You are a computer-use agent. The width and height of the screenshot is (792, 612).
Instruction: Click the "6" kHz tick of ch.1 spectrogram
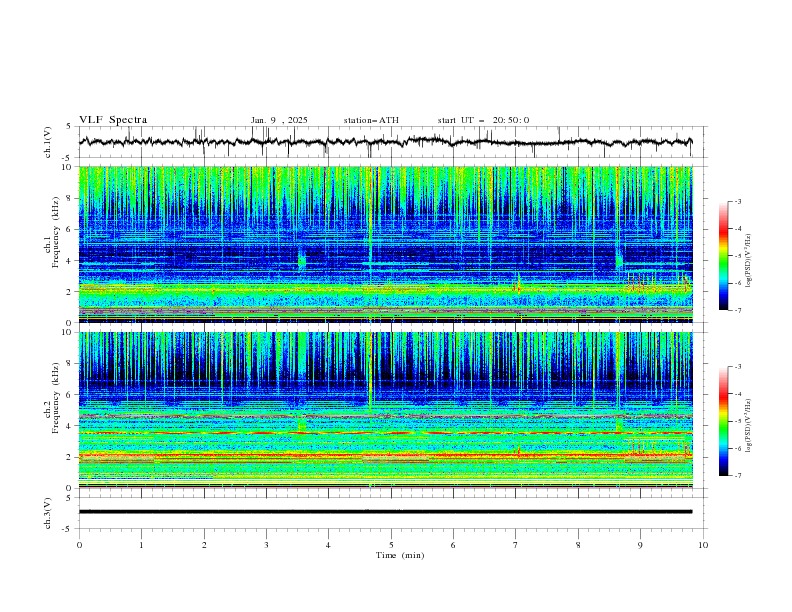pos(72,229)
